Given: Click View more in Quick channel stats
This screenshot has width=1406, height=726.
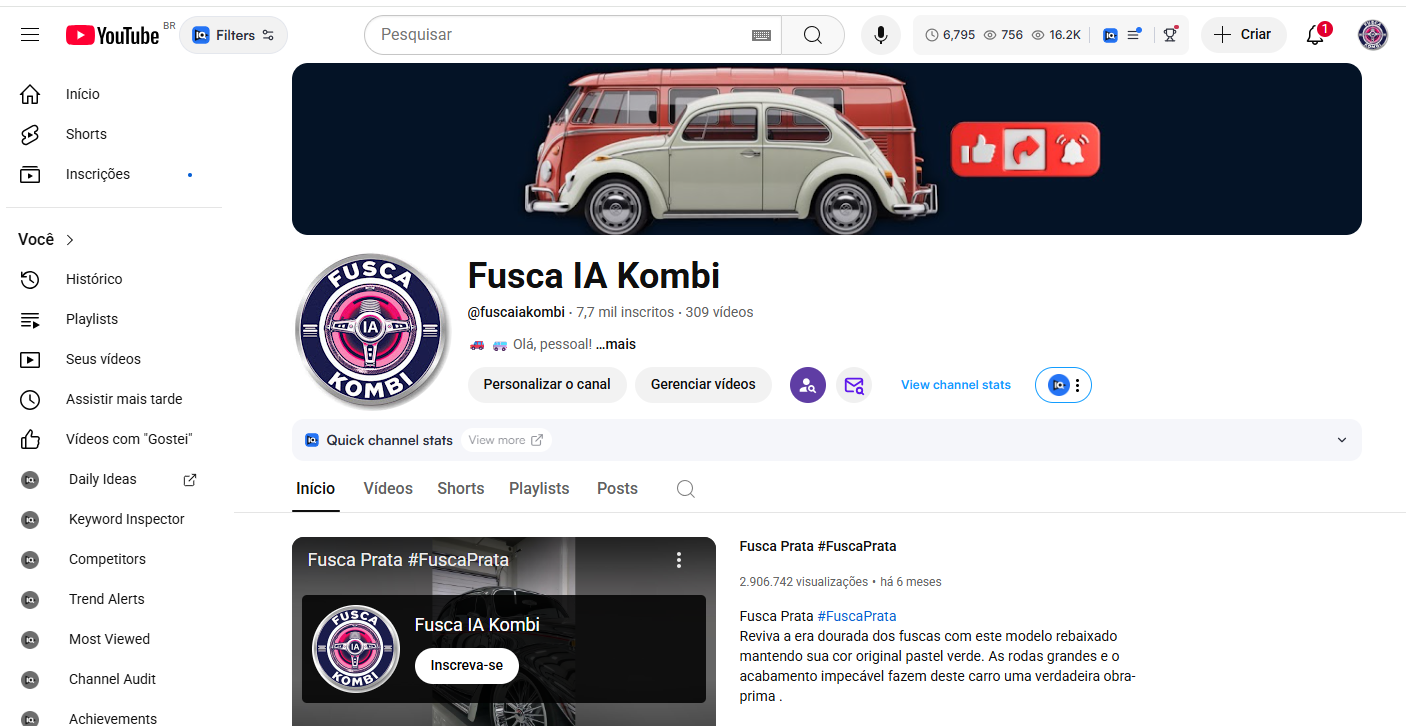Looking at the screenshot, I should 506,440.
